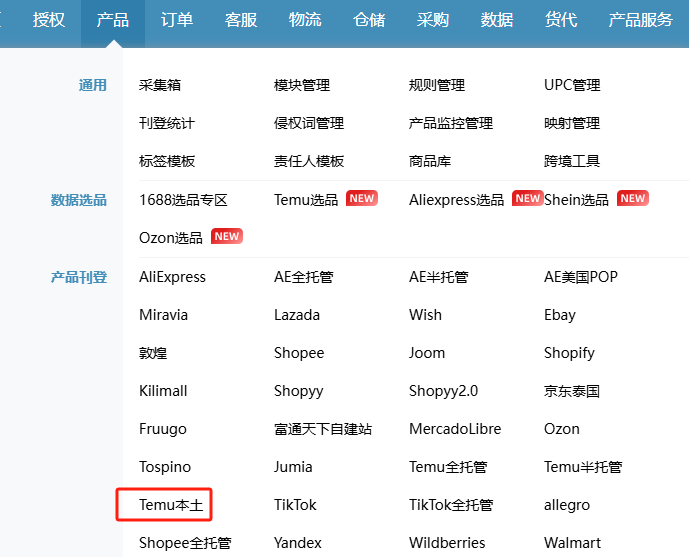The image size is (689, 557).
Task: Select Joom listing
Action: (x=427, y=353)
